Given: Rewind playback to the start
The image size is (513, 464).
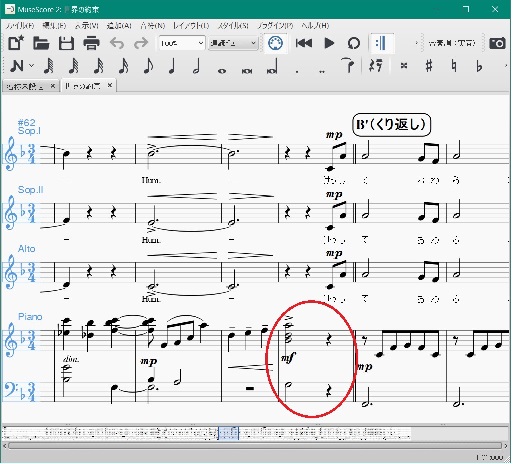Looking at the screenshot, I should click(x=304, y=43).
